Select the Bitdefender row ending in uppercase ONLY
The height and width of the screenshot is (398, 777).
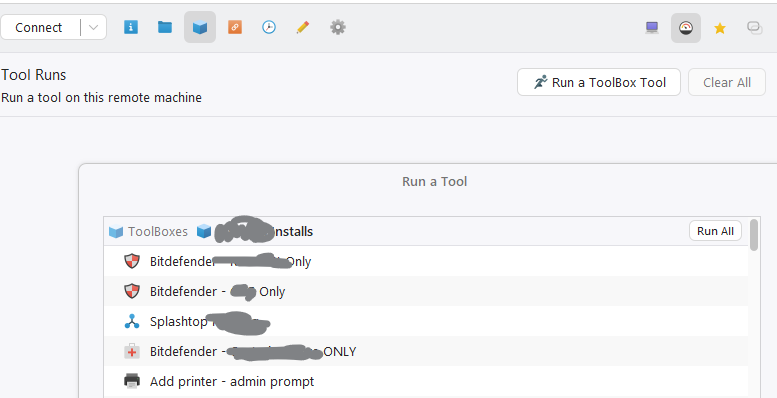426,351
